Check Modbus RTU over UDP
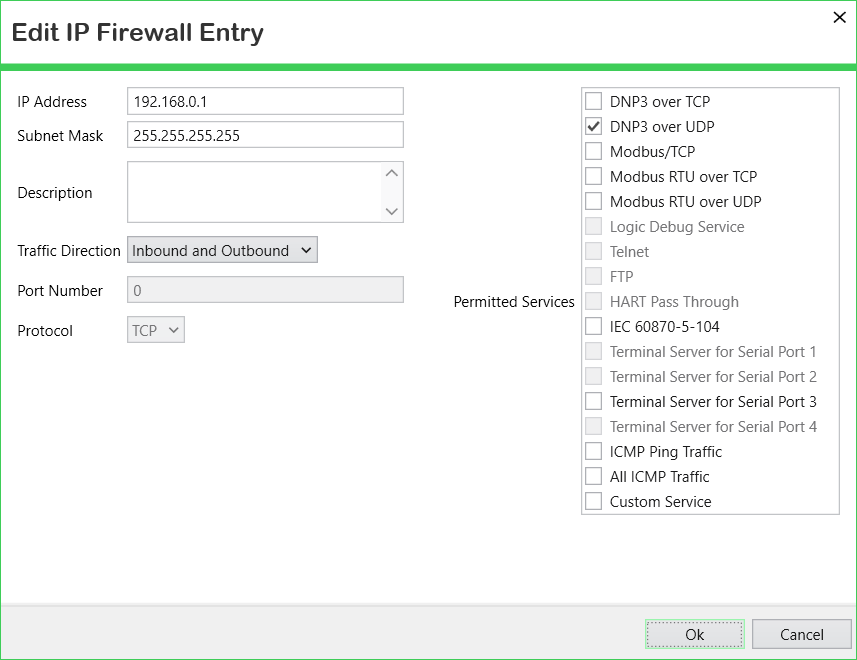 [594, 201]
